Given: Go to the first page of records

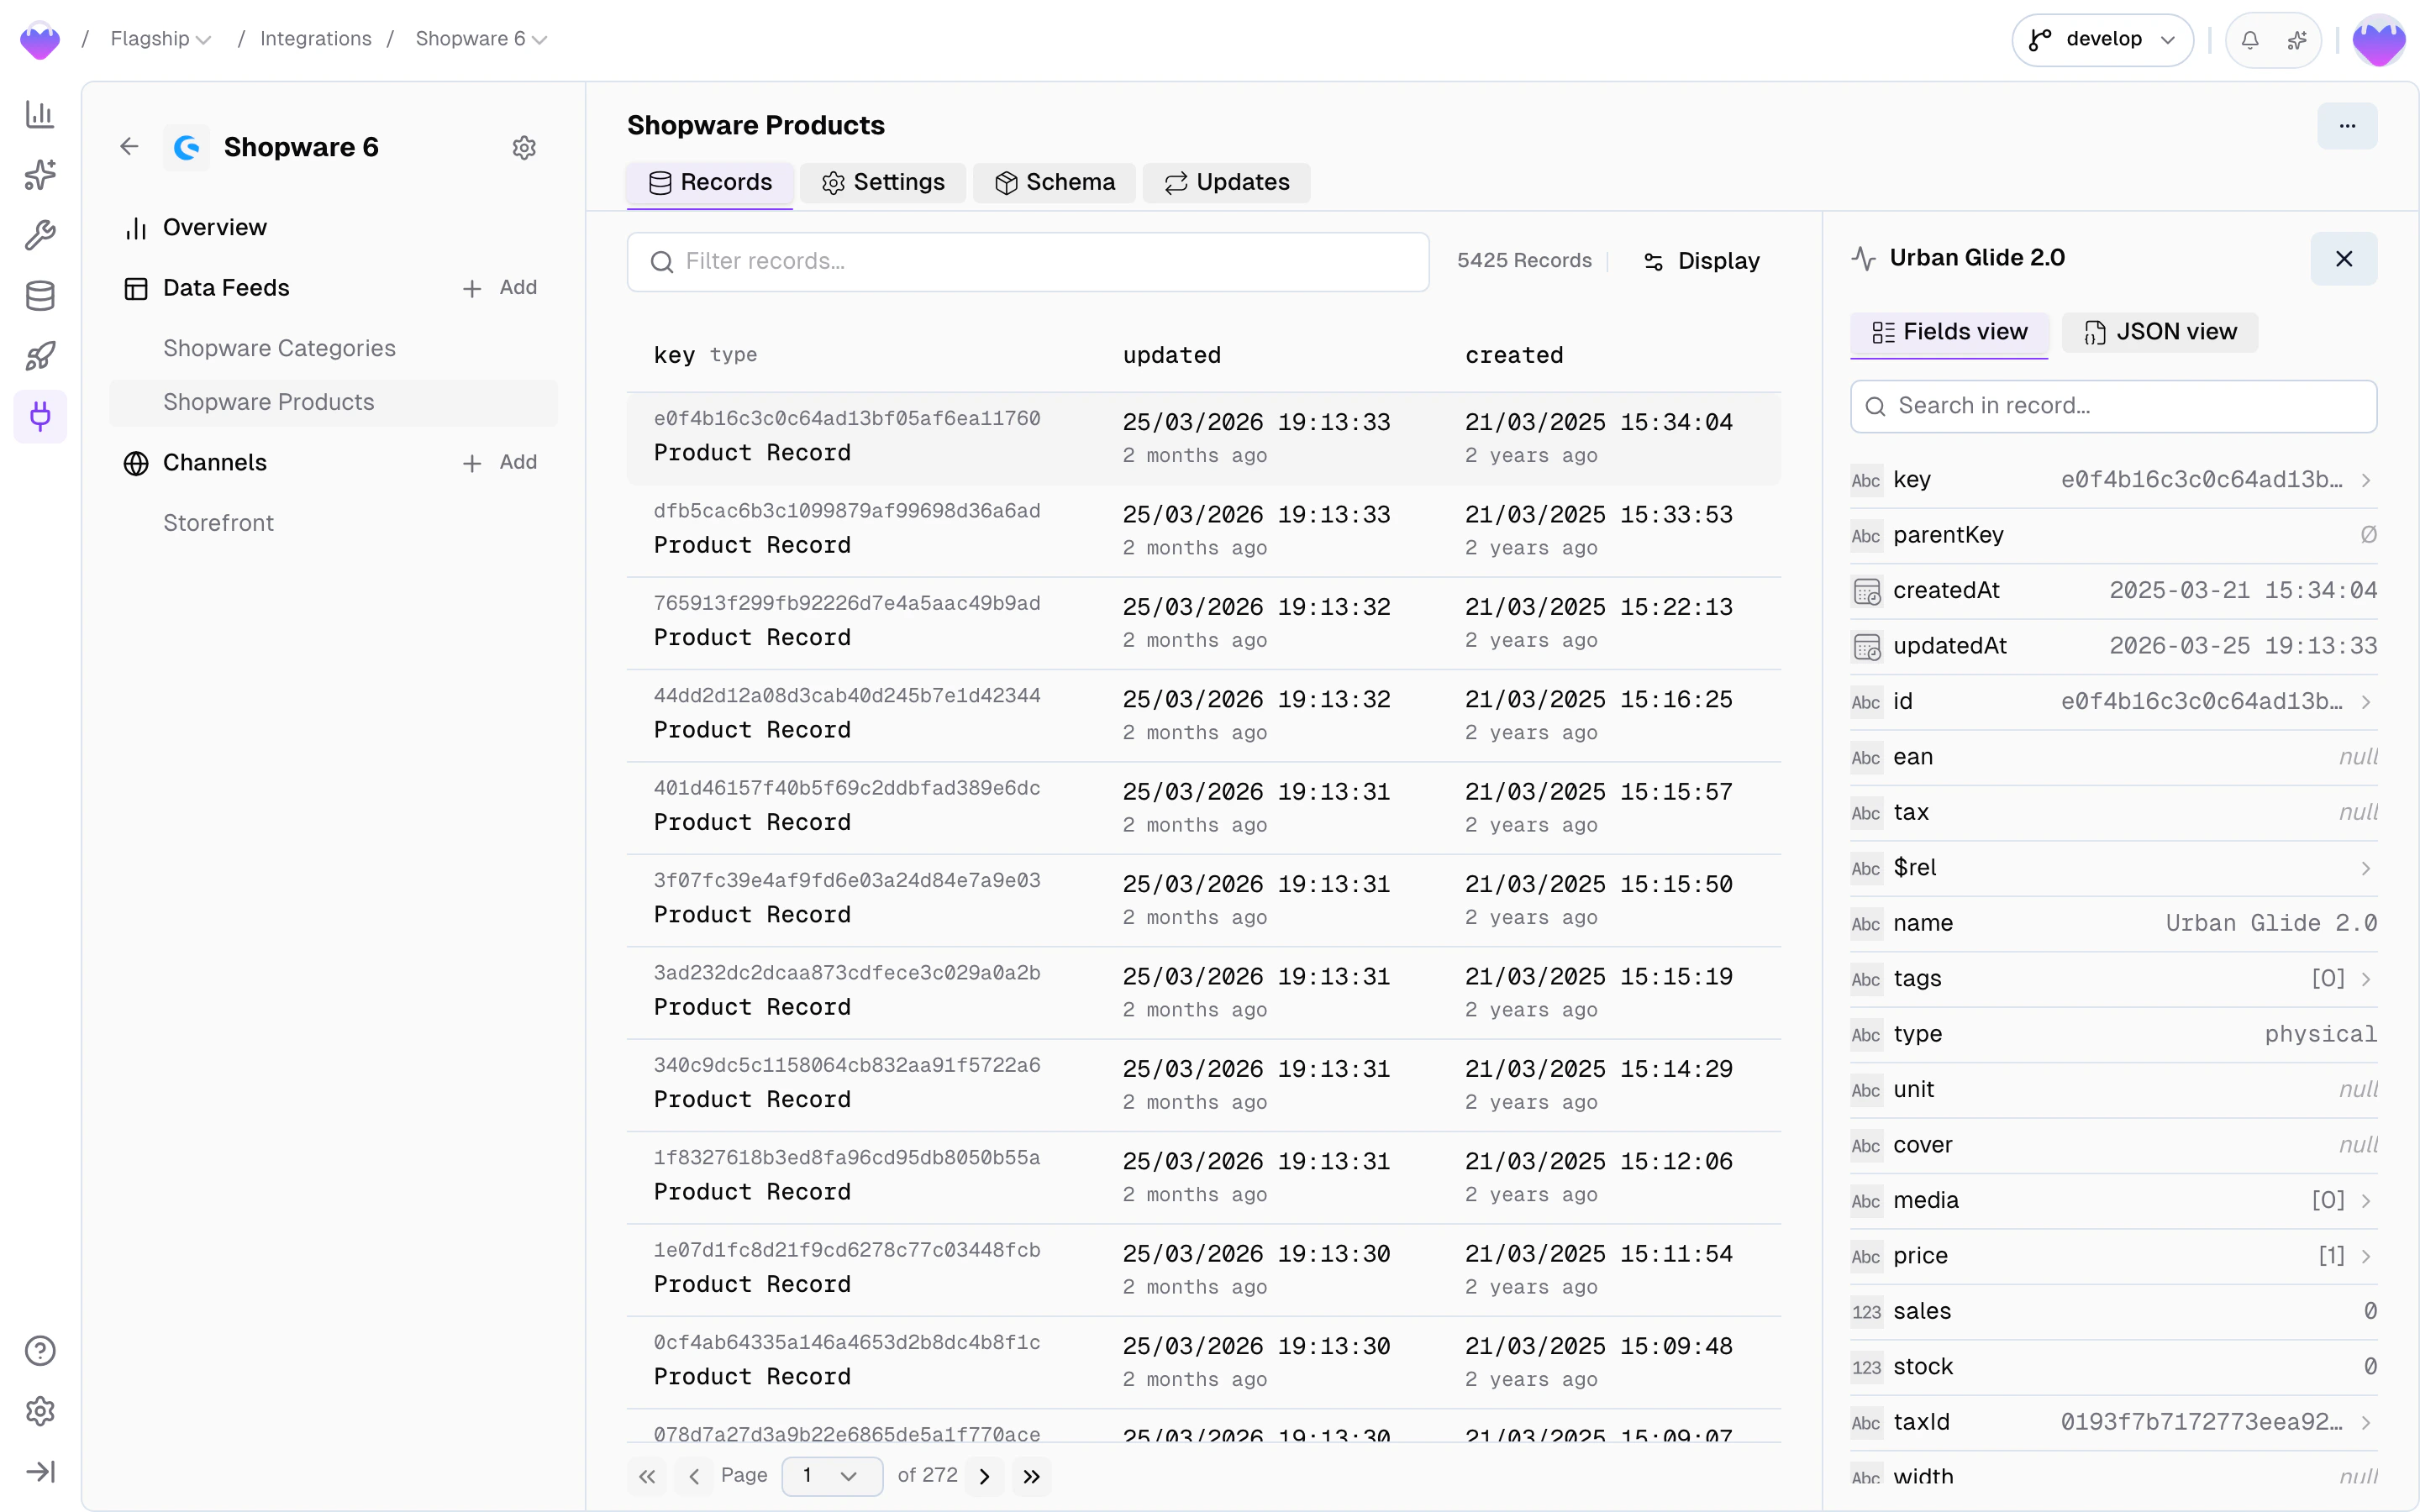Looking at the screenshot, I should (x=647, y=1476).
